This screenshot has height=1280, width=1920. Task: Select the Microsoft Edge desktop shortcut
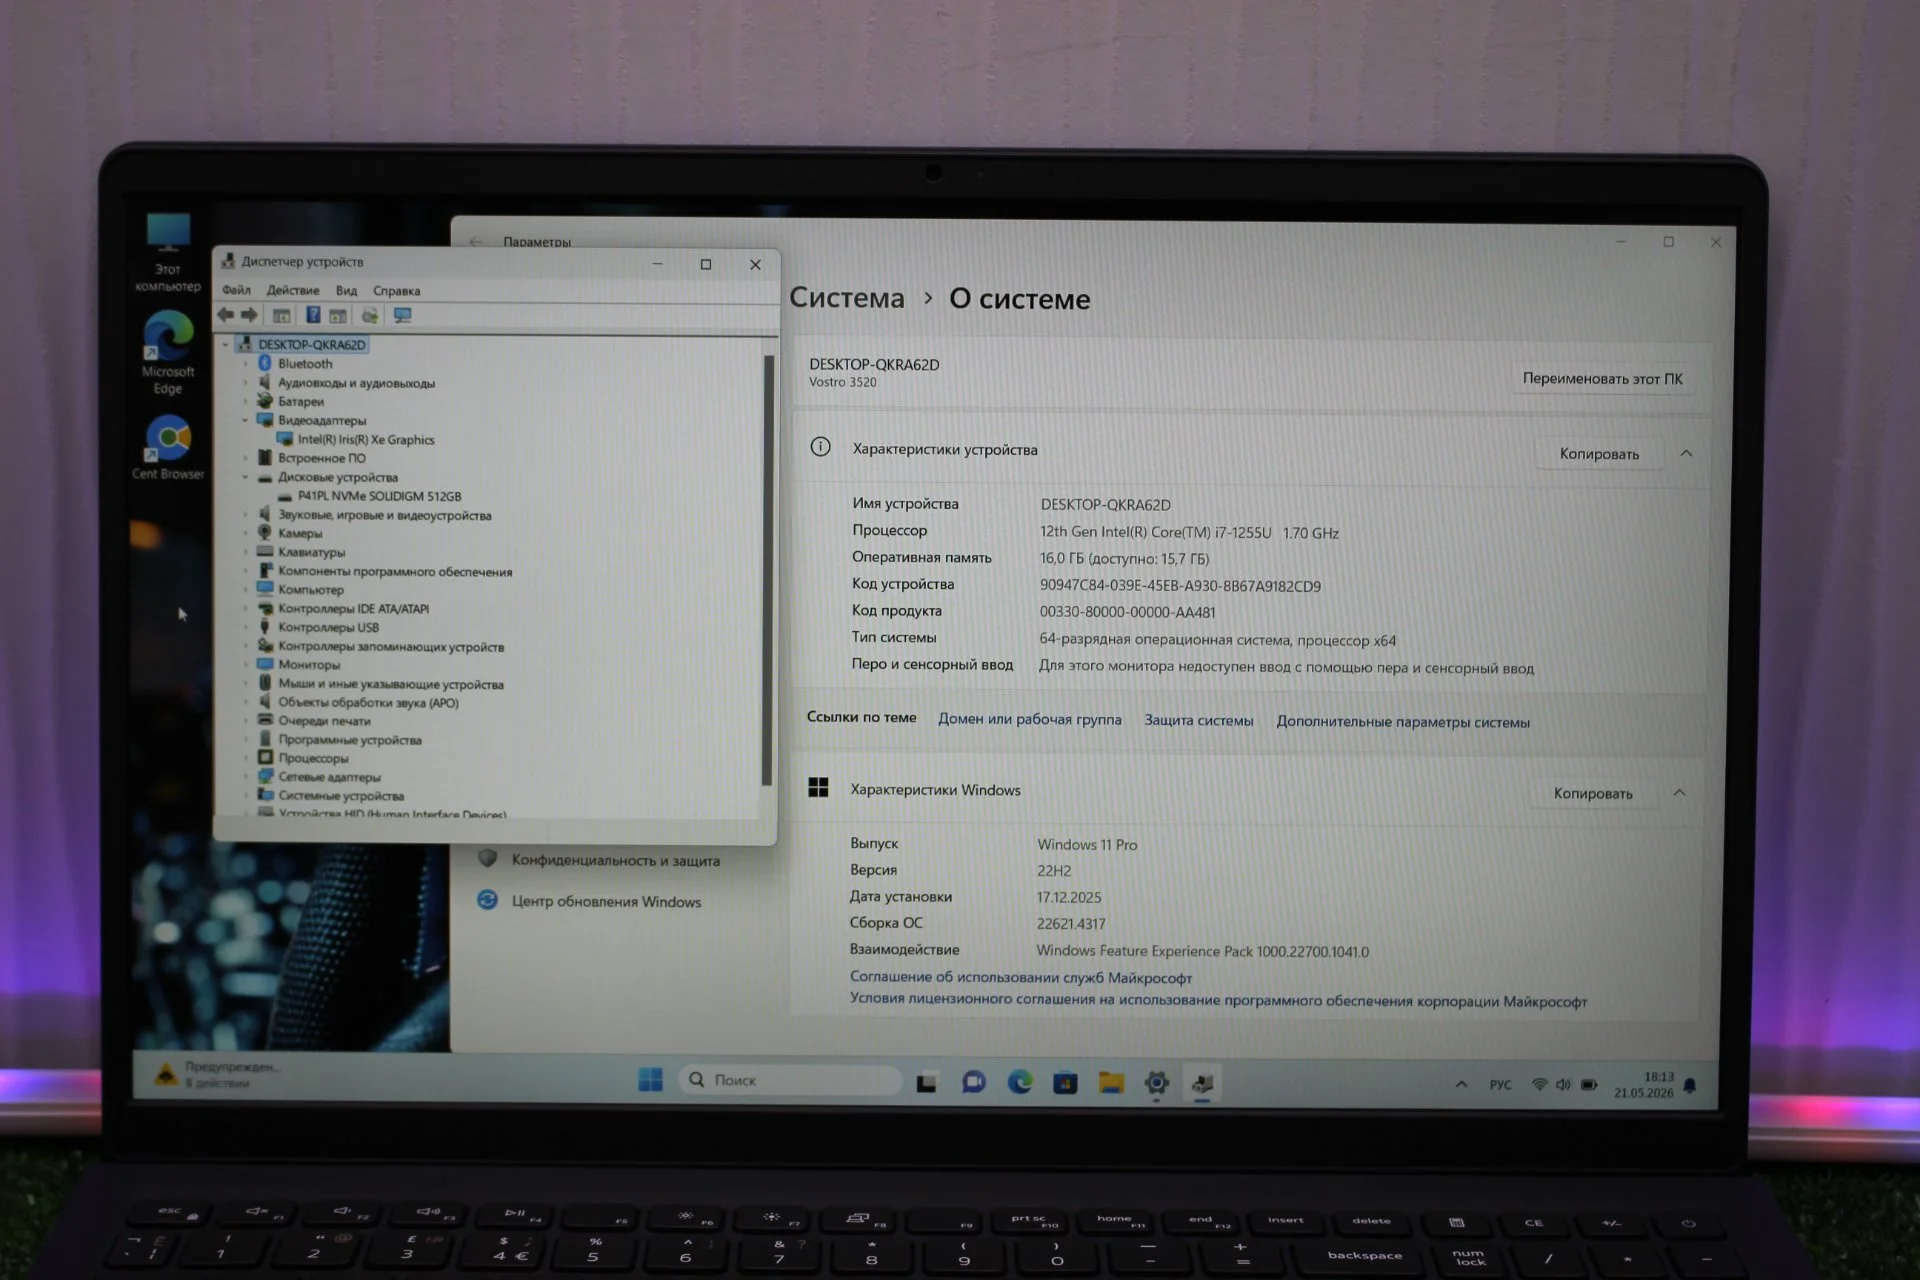(168, 353)
